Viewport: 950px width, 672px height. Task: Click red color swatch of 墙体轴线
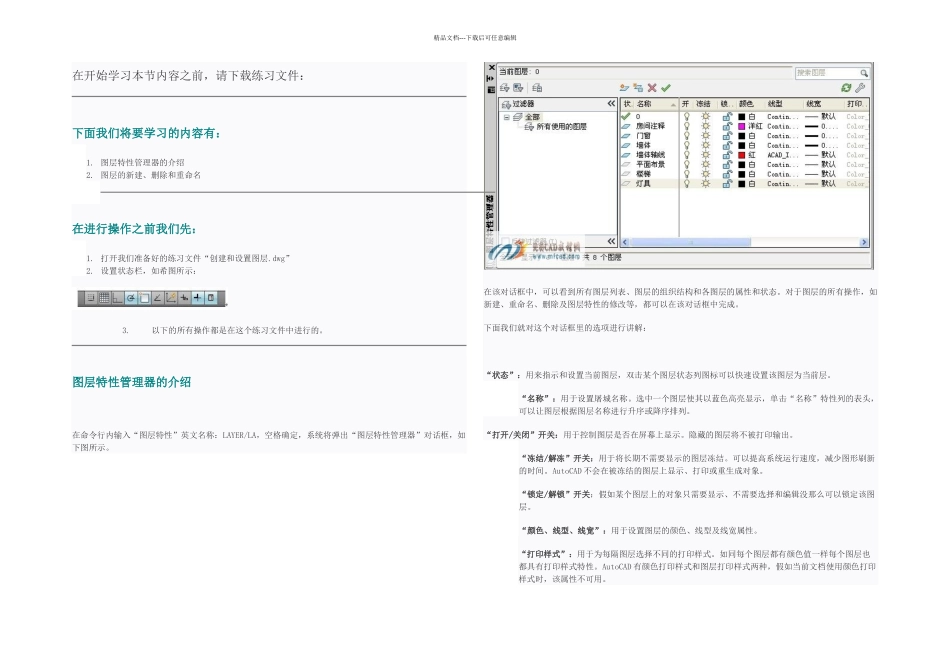pyautogui.click(x=741, y=155)
